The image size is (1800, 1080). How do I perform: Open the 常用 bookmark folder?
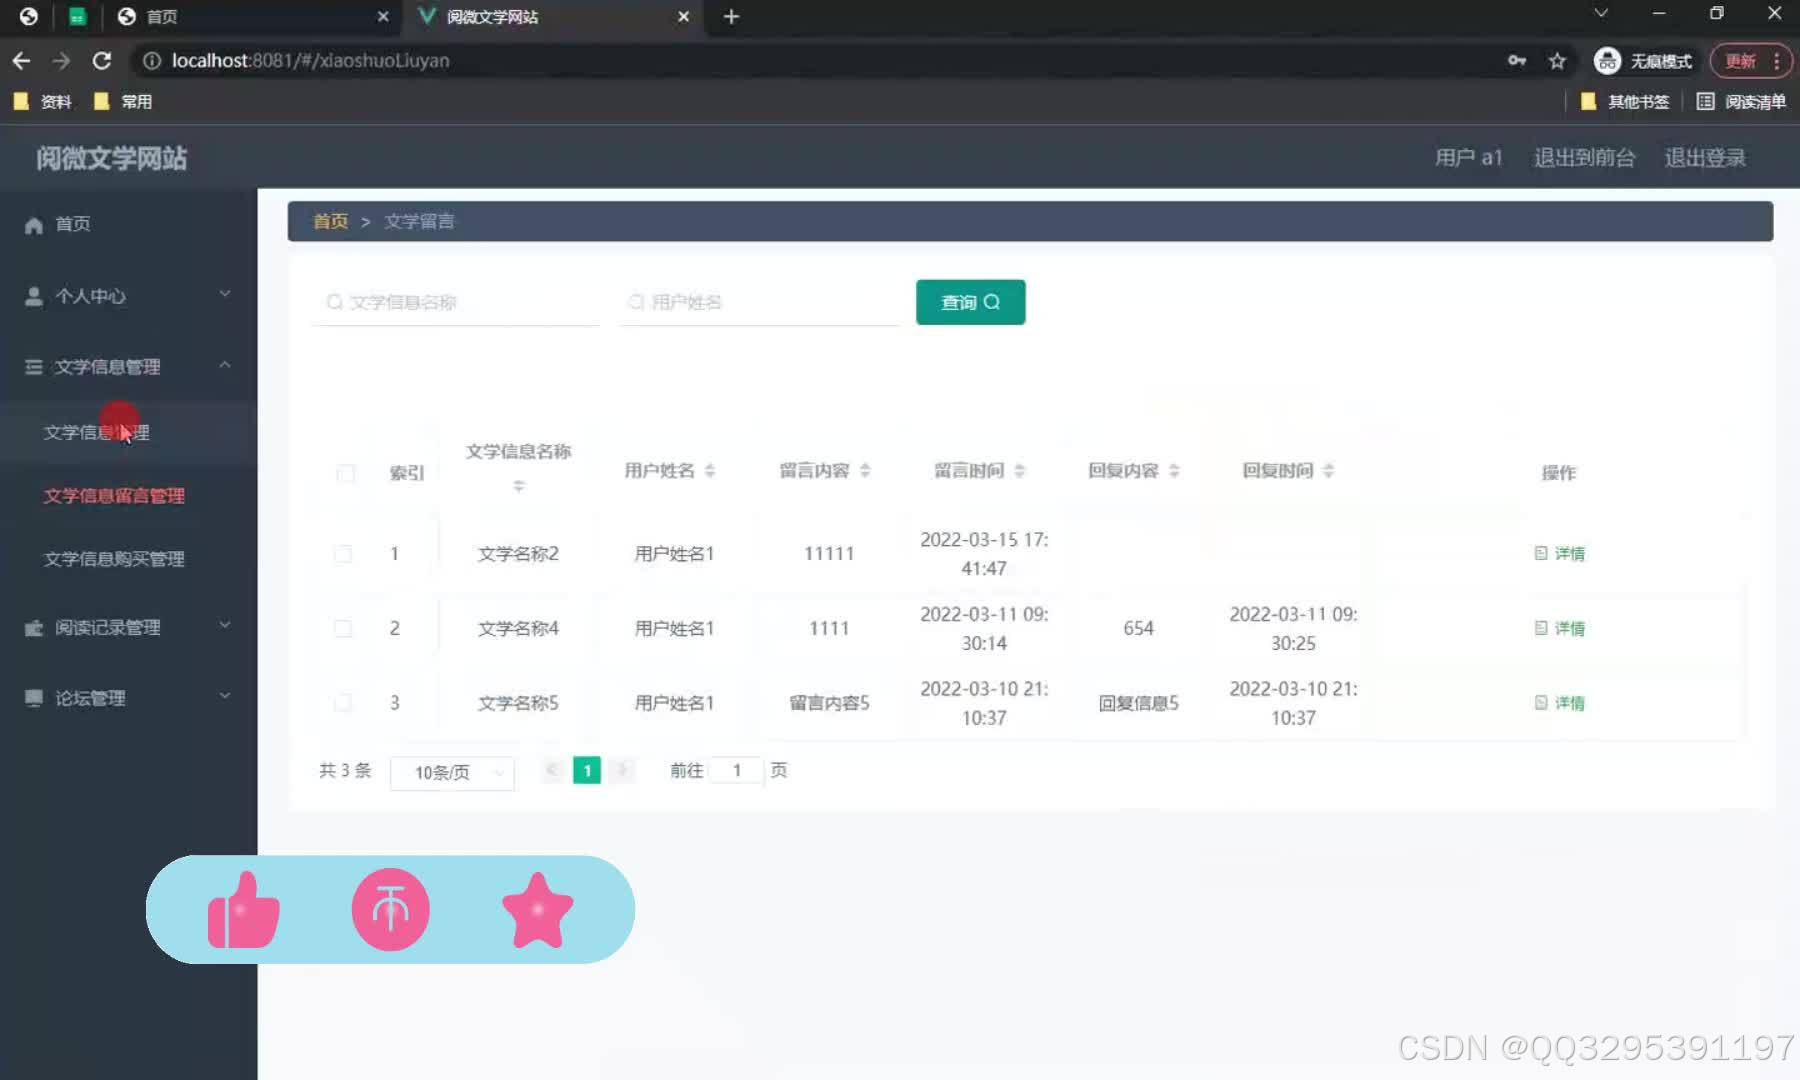[x=123, y=101]
